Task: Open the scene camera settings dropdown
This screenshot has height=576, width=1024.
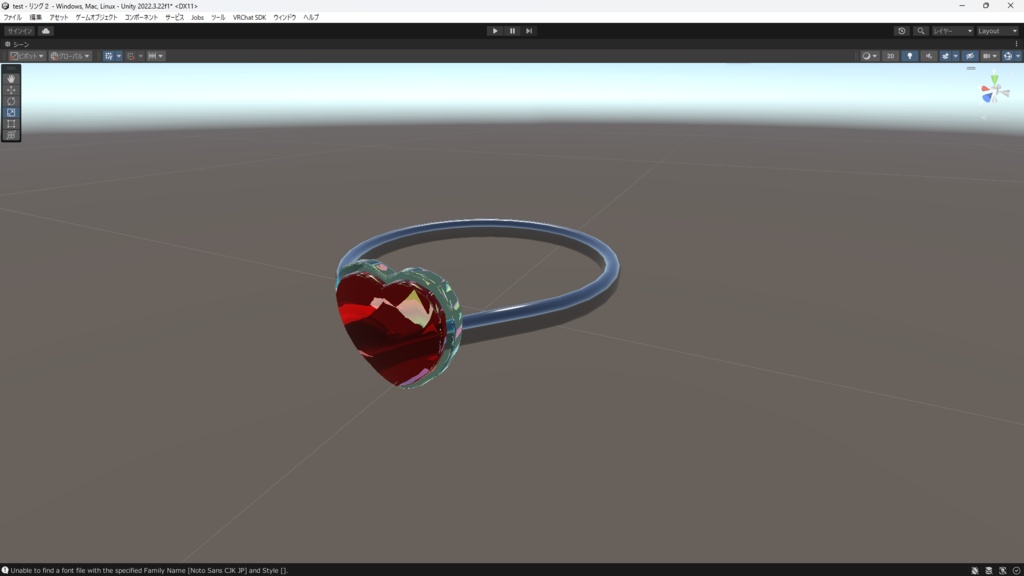Action: pos(990,56)
